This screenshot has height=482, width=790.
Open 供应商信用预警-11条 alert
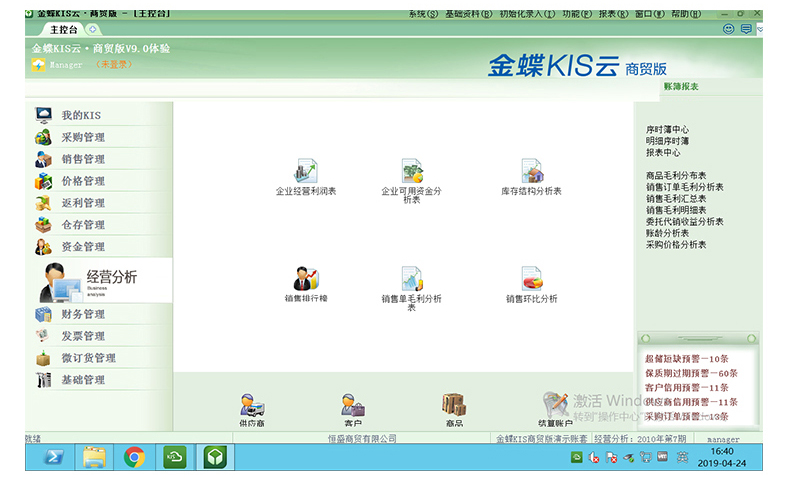[x=691, y=402]
